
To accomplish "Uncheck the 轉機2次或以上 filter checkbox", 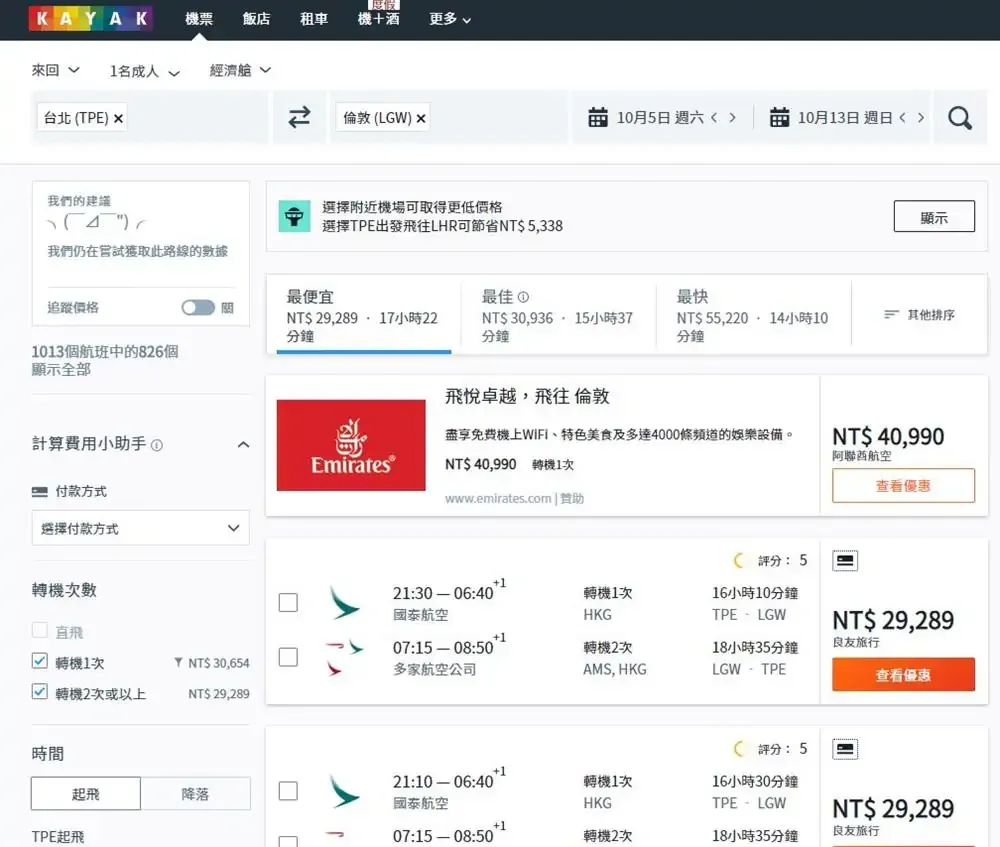I will (x=40, y=692).
